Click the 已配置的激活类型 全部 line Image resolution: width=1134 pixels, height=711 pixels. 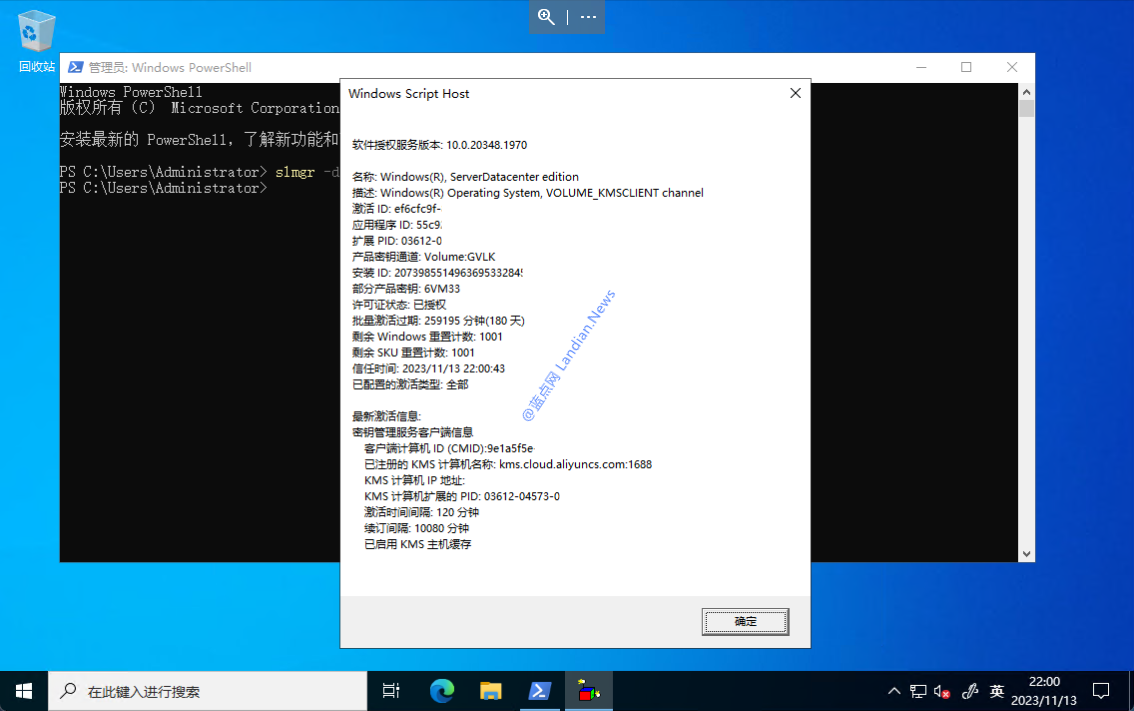click(410, 383)
